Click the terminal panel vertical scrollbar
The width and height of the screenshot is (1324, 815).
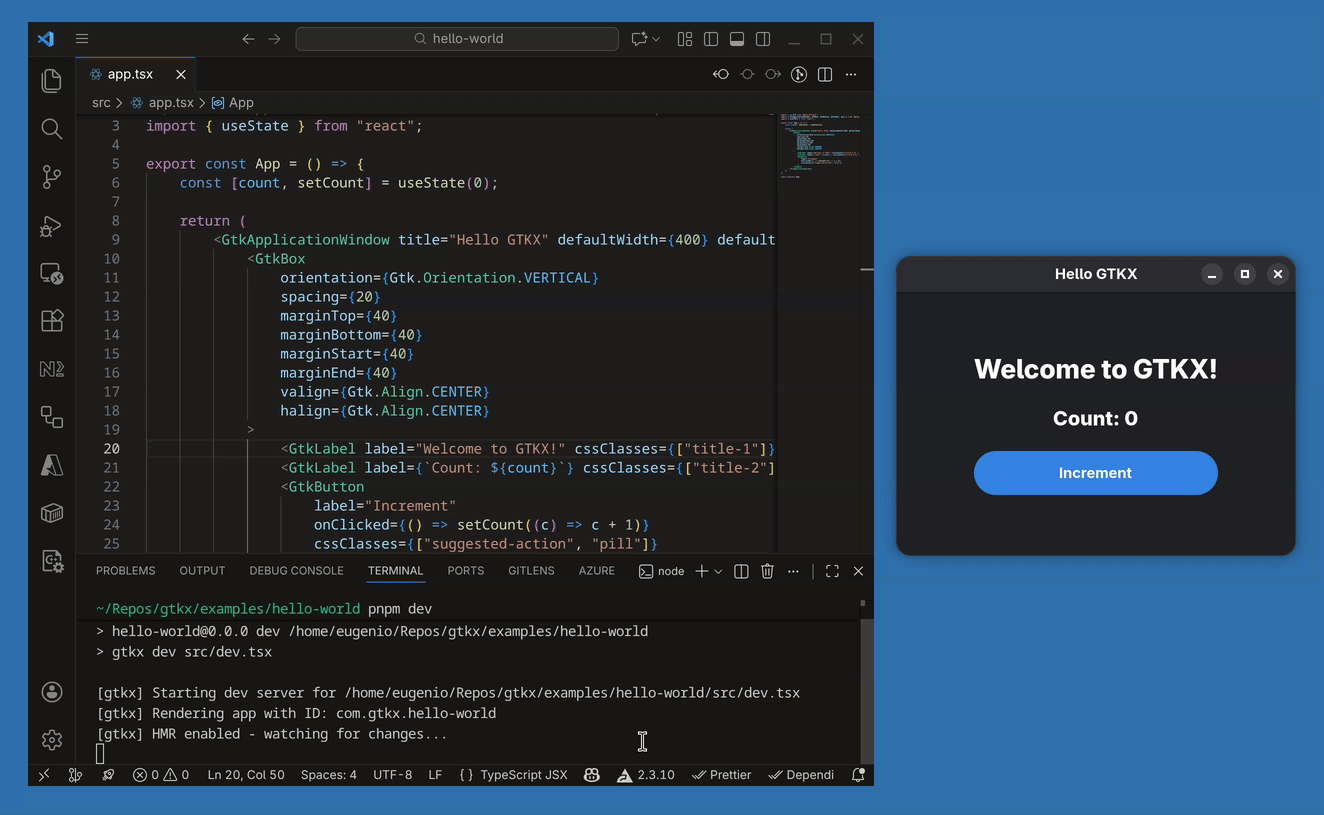[866, 690]
